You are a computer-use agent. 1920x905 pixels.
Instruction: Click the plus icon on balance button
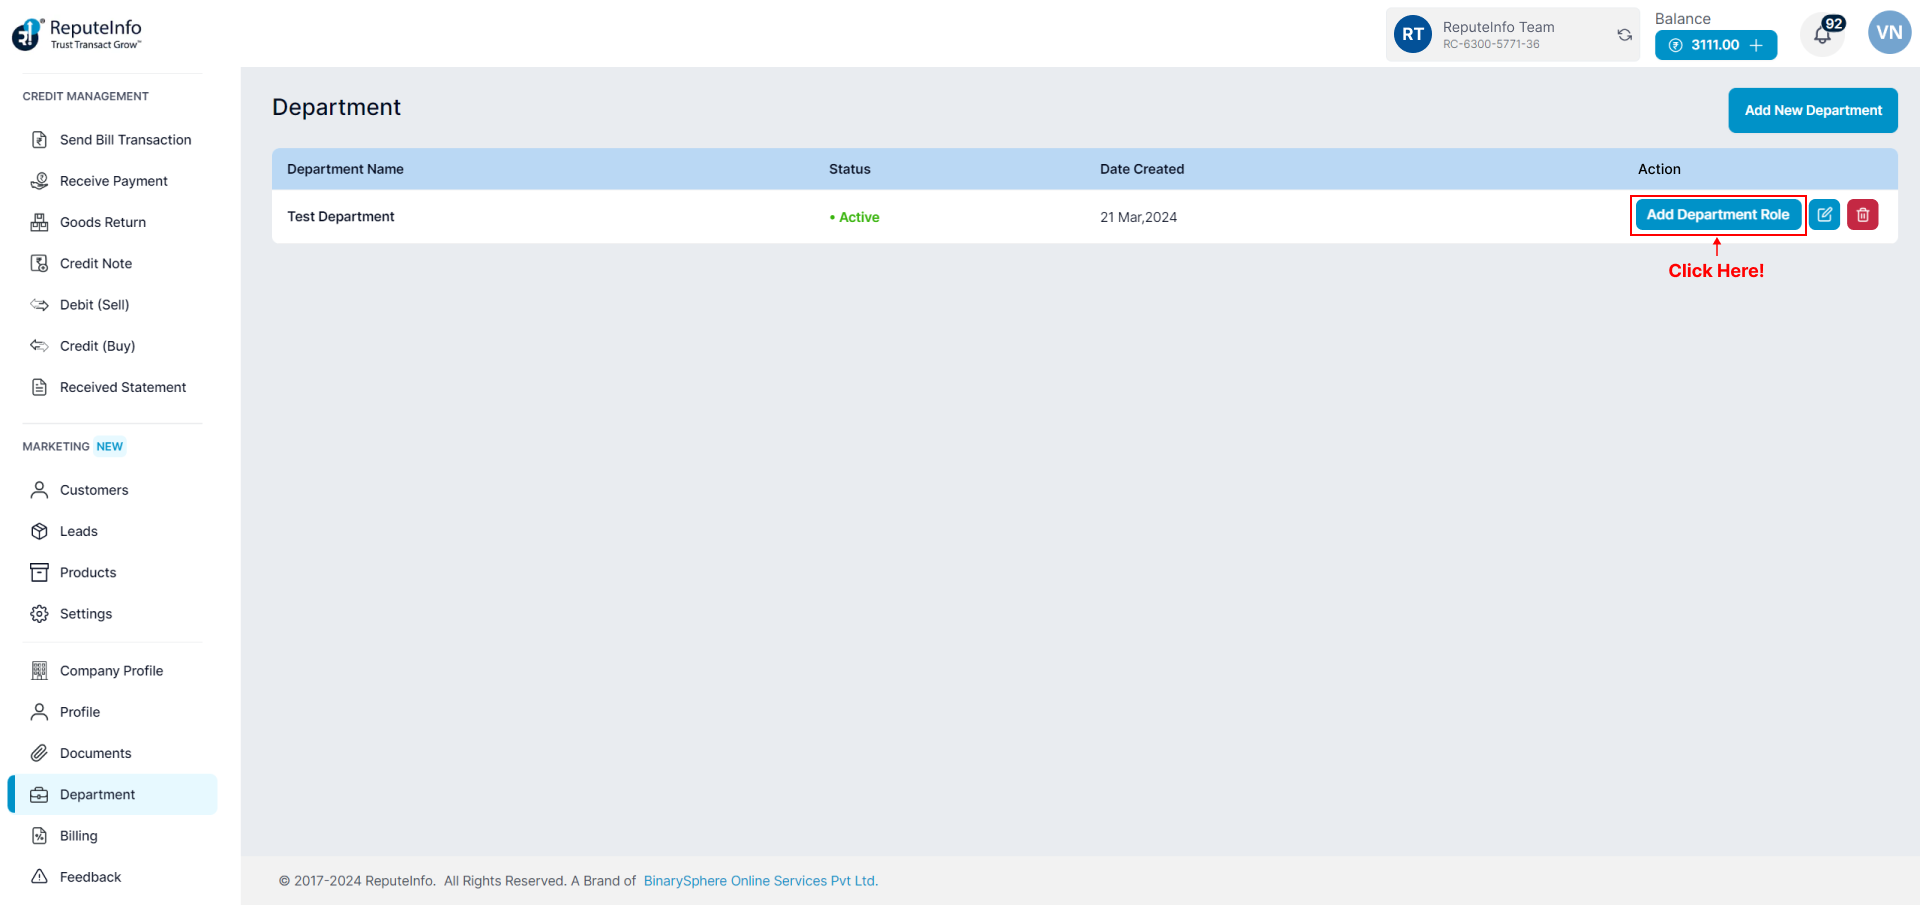(x=1756, y=45)
